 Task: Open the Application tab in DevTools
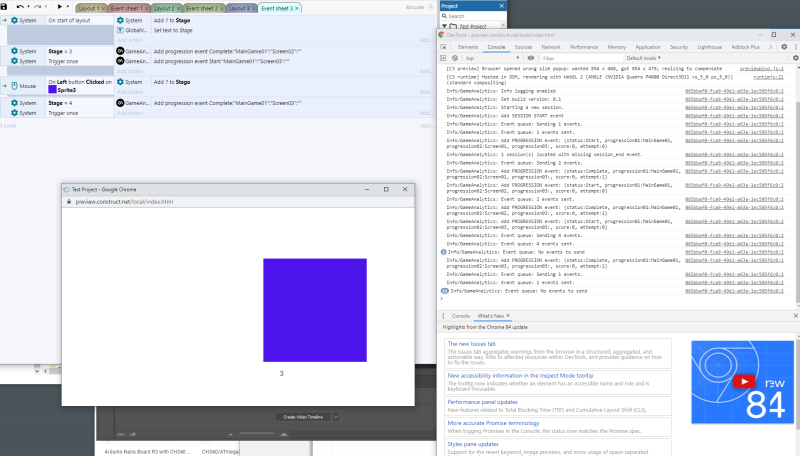[648, 47]
